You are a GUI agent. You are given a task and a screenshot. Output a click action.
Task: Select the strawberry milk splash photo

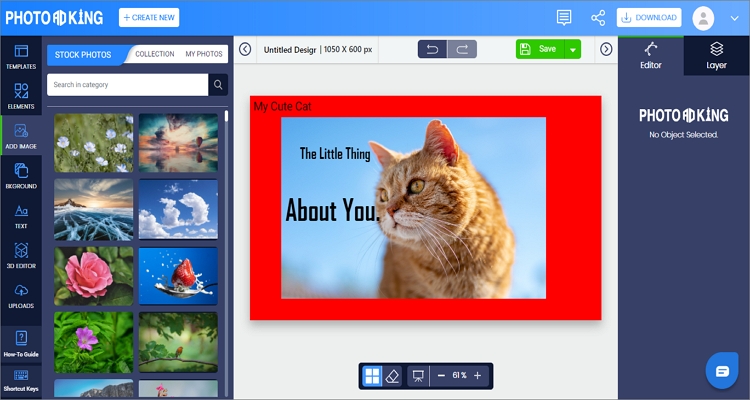(x=178, y=276)
